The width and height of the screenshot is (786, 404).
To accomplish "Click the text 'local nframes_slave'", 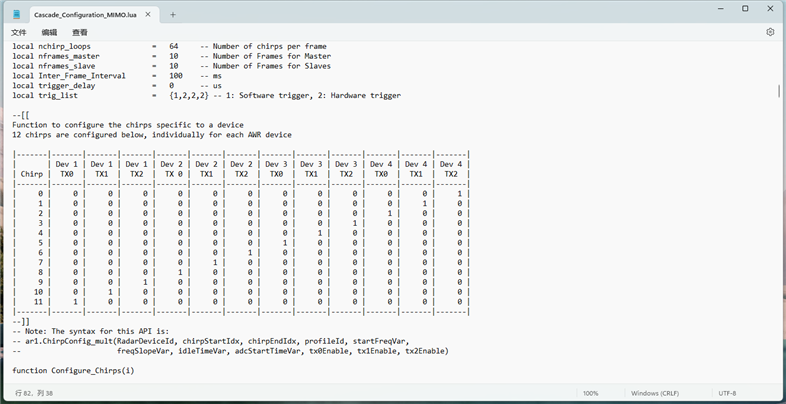I will point(54,66).
